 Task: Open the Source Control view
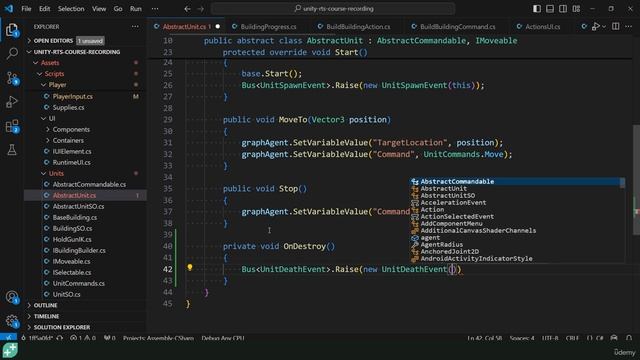coord(12,78)
